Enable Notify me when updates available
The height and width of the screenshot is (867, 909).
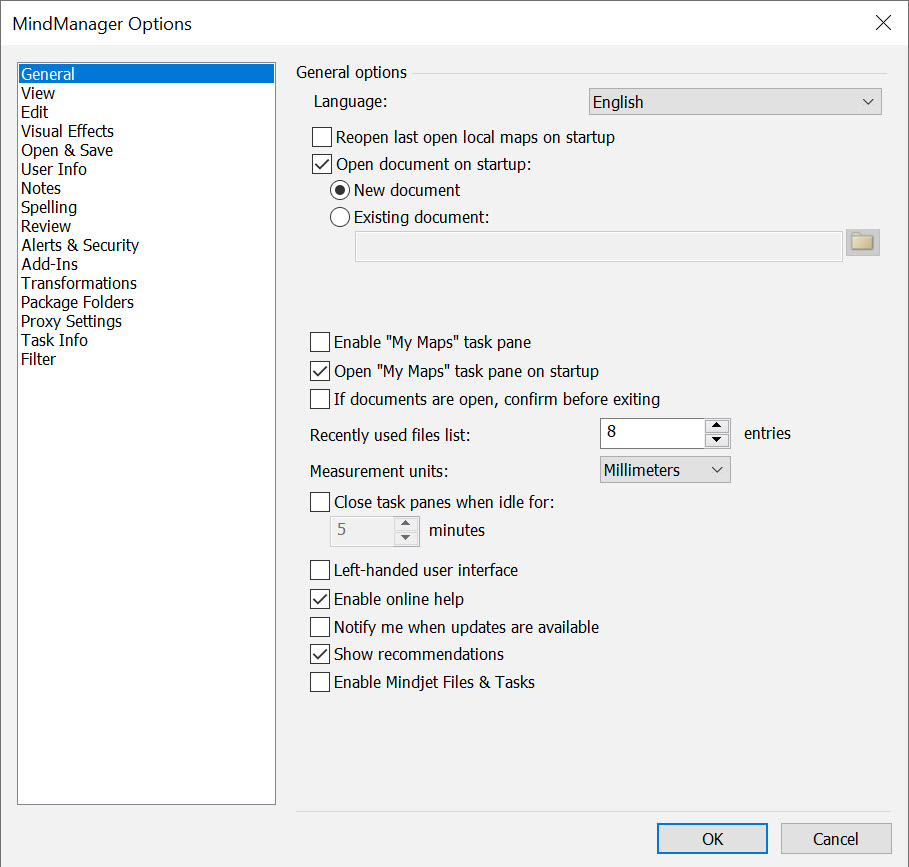pyautogui.click(x=320, y=628)
